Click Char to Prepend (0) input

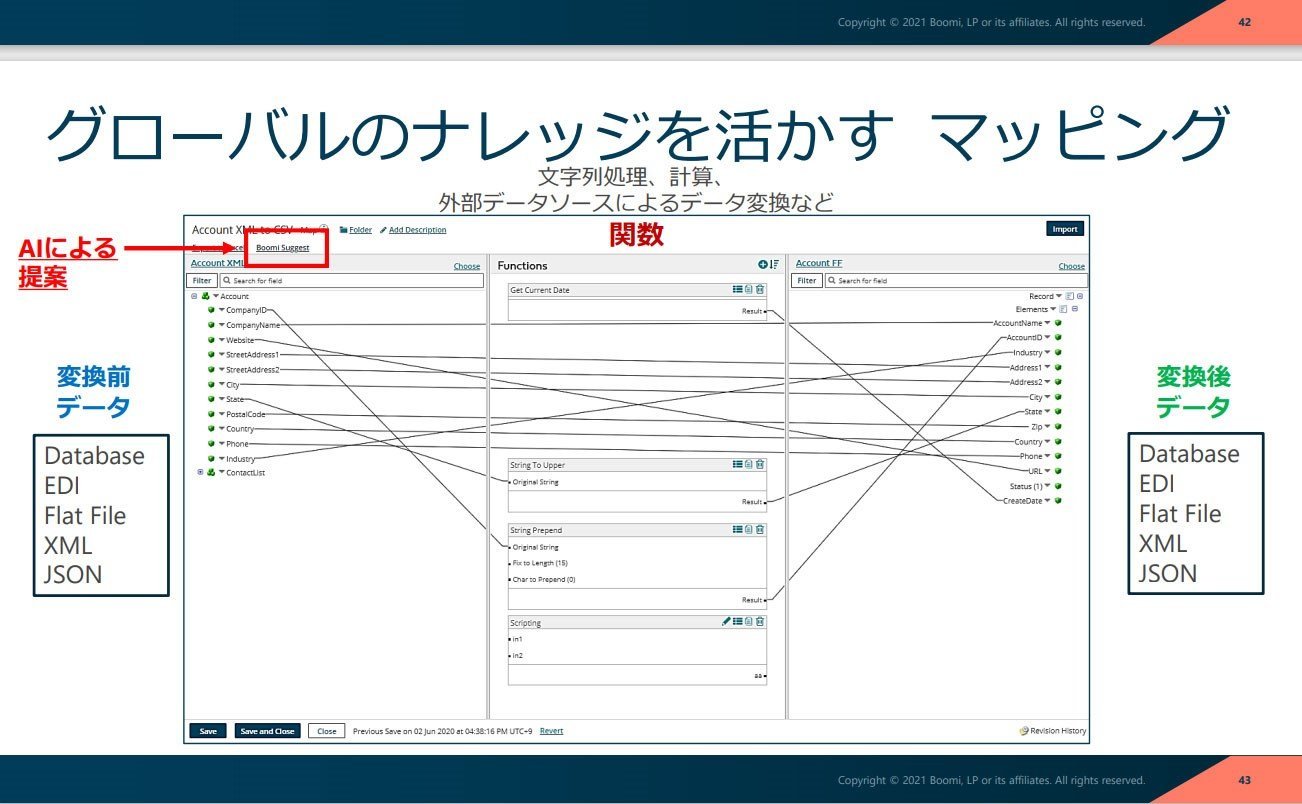542,579
